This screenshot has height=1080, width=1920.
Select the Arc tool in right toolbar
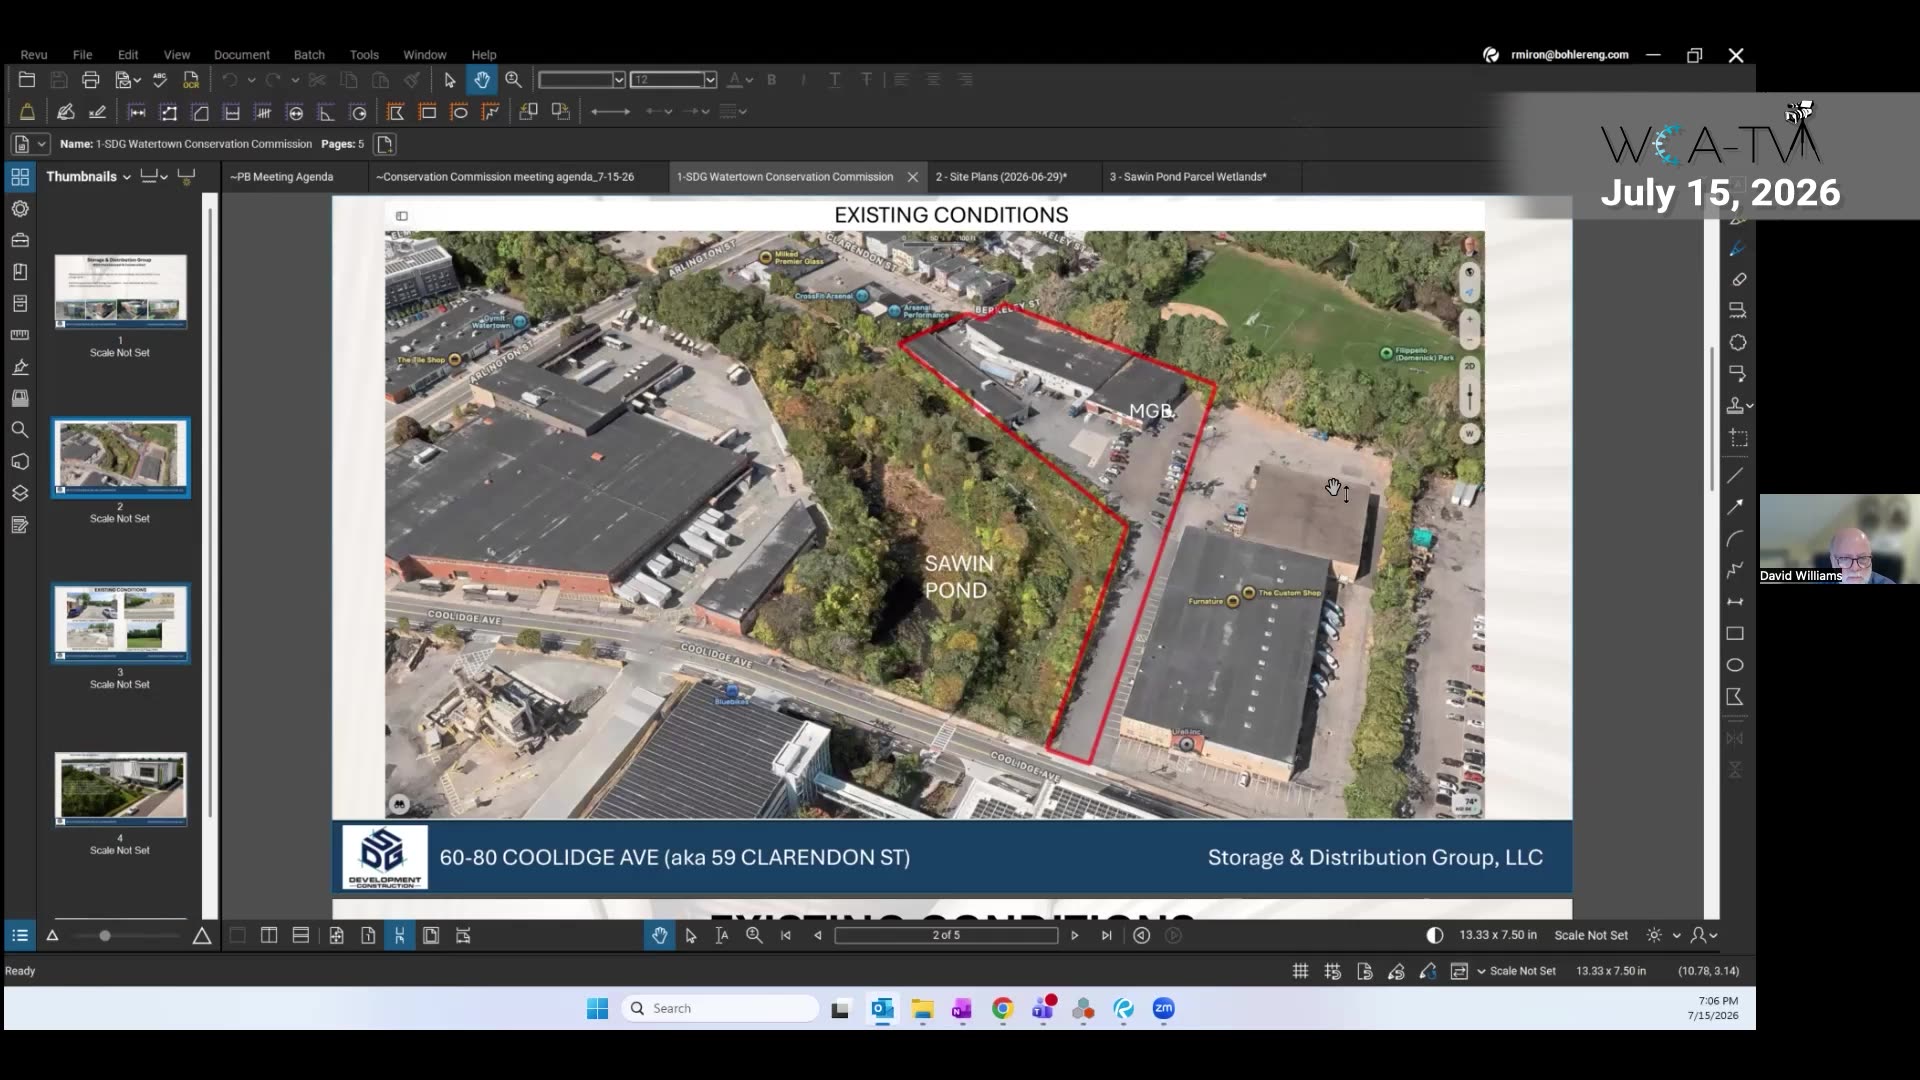pos(1735,539)
